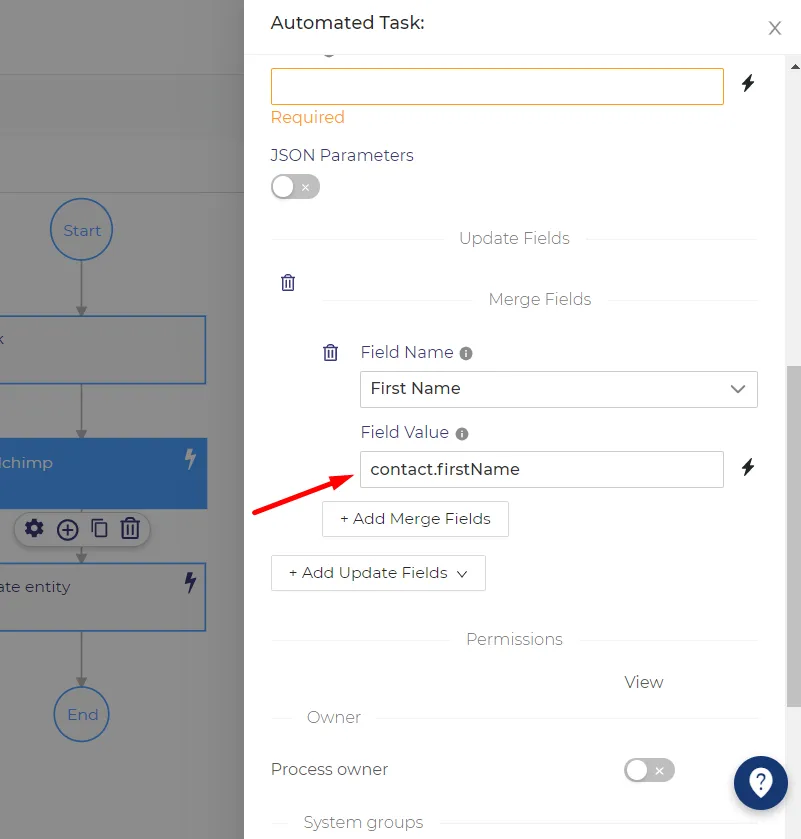
Task: Delete the First Name merge field row
Action: 330,353
